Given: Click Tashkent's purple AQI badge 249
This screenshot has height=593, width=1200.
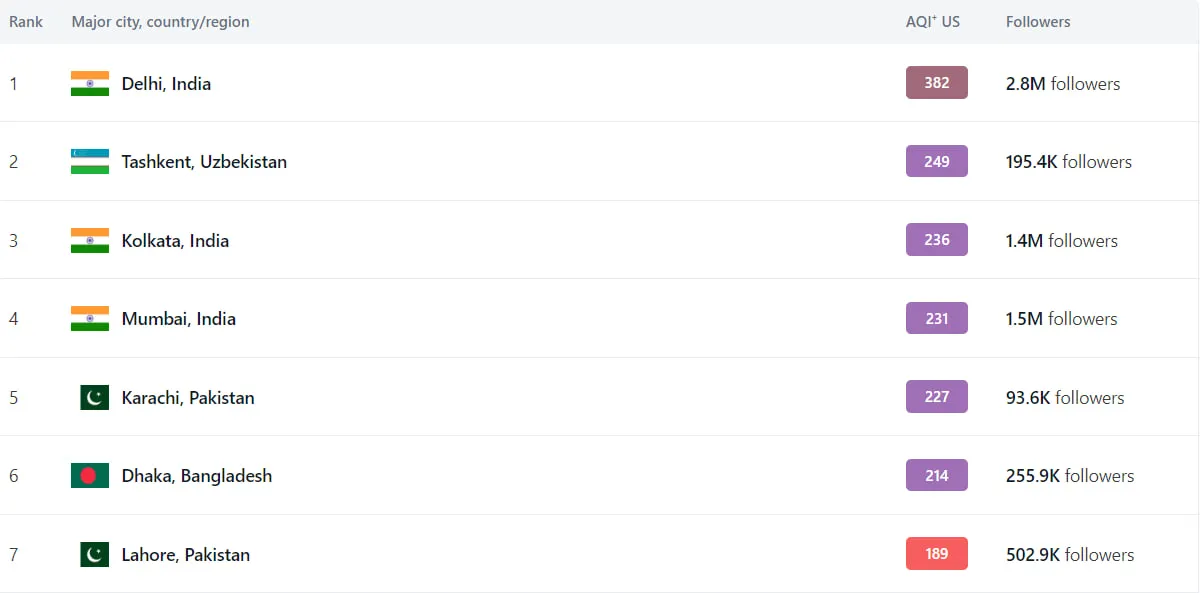Looking at the screenshot, I should (x=937, y=161).
